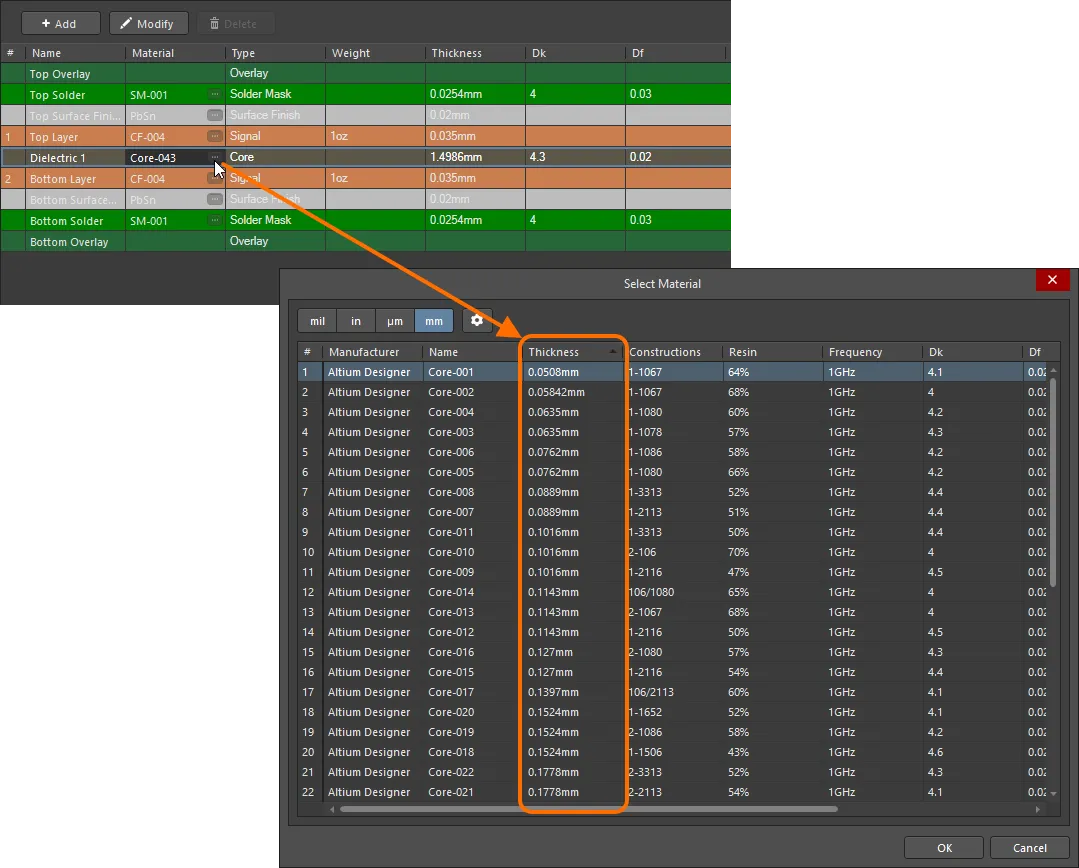Screen dimensions: 1079x868
Task: Open material picker for Top Layer CF-004
Action: 215,136
